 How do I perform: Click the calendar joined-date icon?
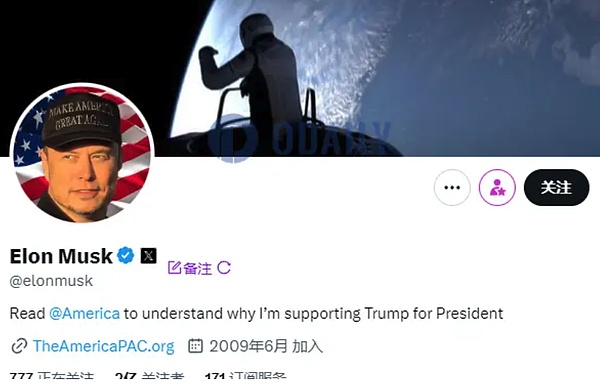[195, 346]
